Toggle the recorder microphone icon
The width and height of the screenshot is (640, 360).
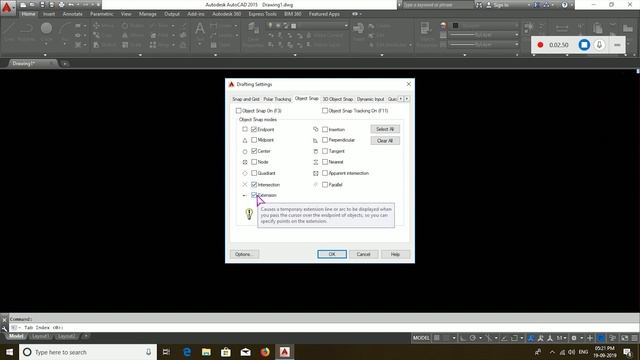coord(599,44)
